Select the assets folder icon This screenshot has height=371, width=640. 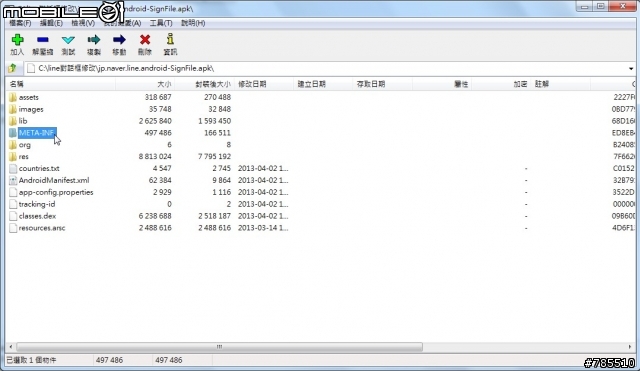(x=13, y=97)
